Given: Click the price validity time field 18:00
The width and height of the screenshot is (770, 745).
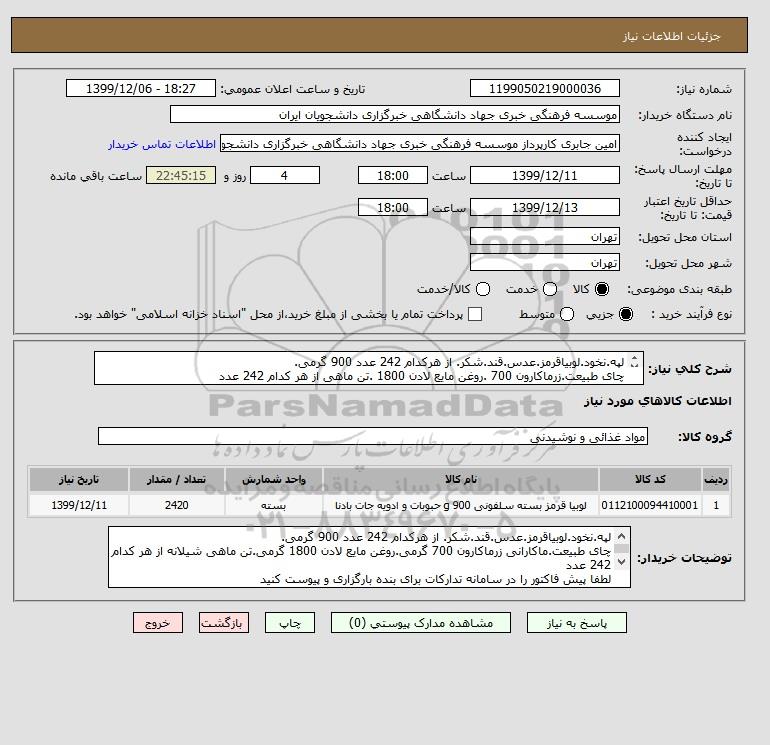Looking at the screenshot, I should pos(393,207).
